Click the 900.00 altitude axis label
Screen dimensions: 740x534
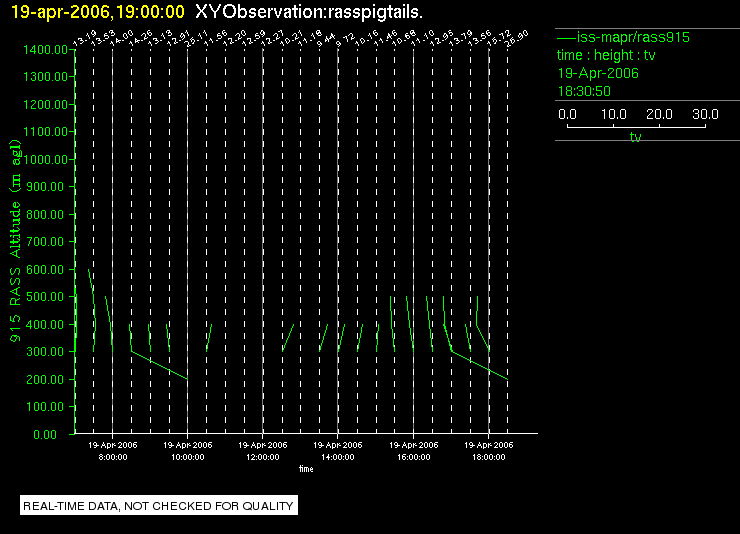[x=45, y=187]
